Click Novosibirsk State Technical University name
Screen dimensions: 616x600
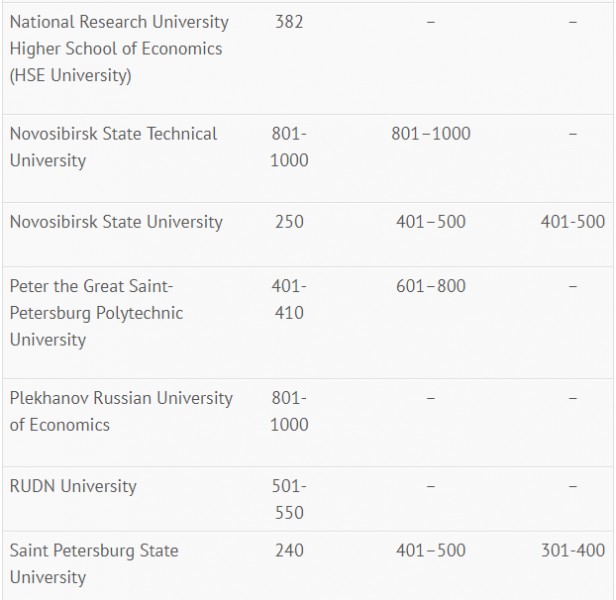coord(113,147)
